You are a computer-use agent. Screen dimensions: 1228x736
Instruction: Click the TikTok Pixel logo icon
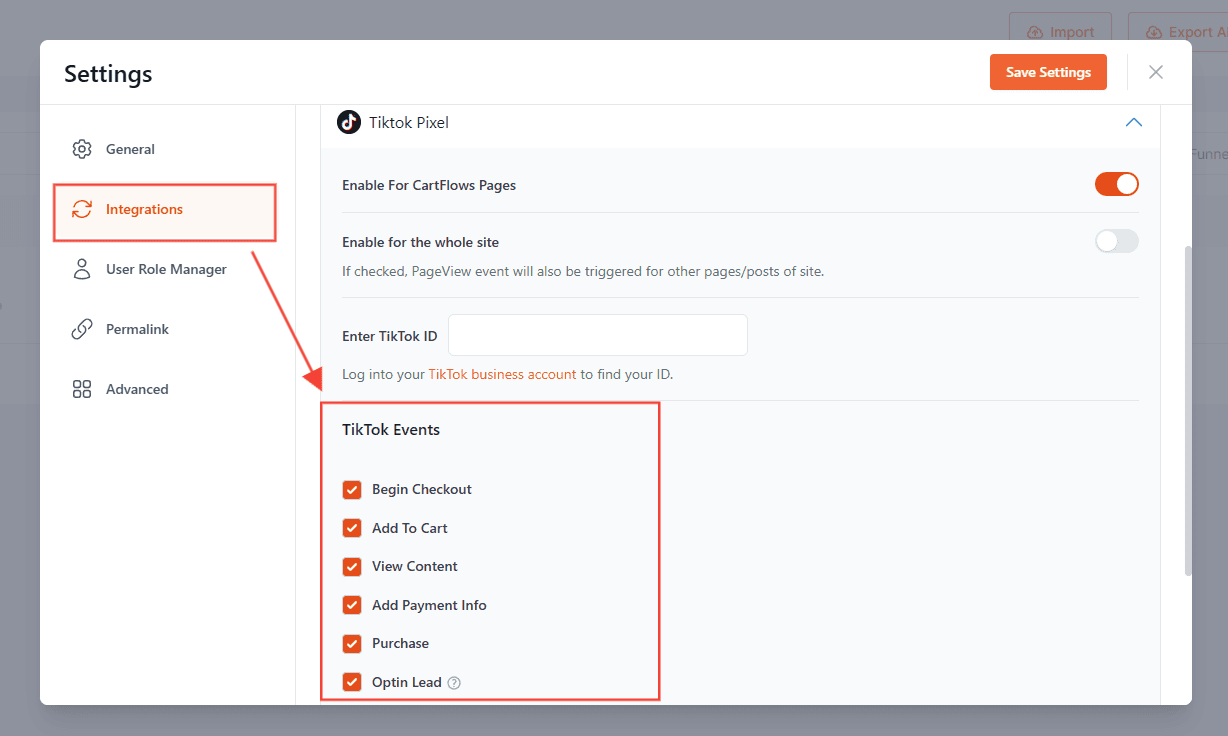[x=349, y=122]
